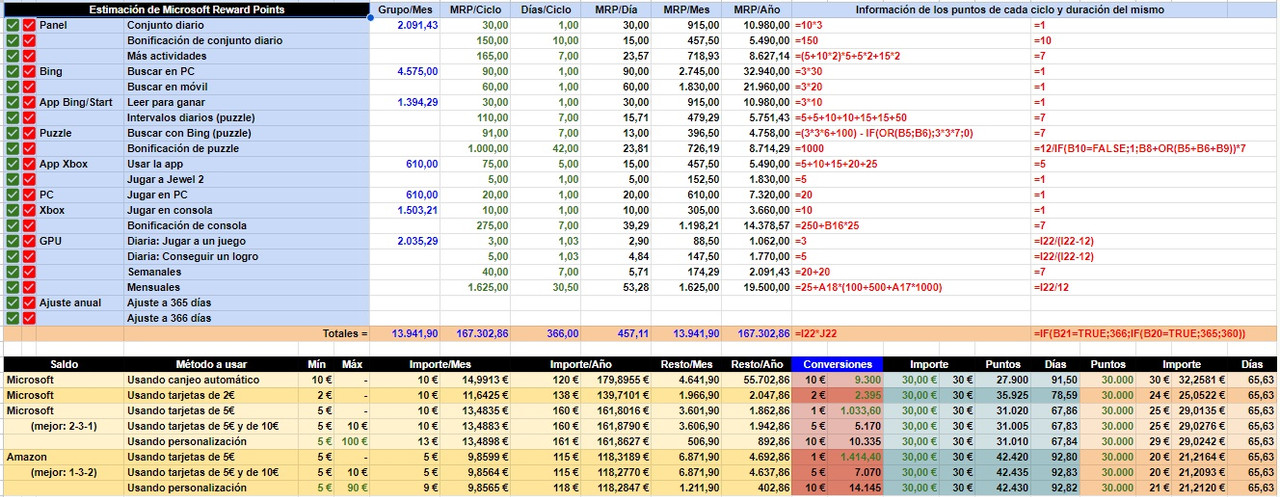
Task: Toggle green checkbox in Conjunto diario row
Action: tap(12, 25)
